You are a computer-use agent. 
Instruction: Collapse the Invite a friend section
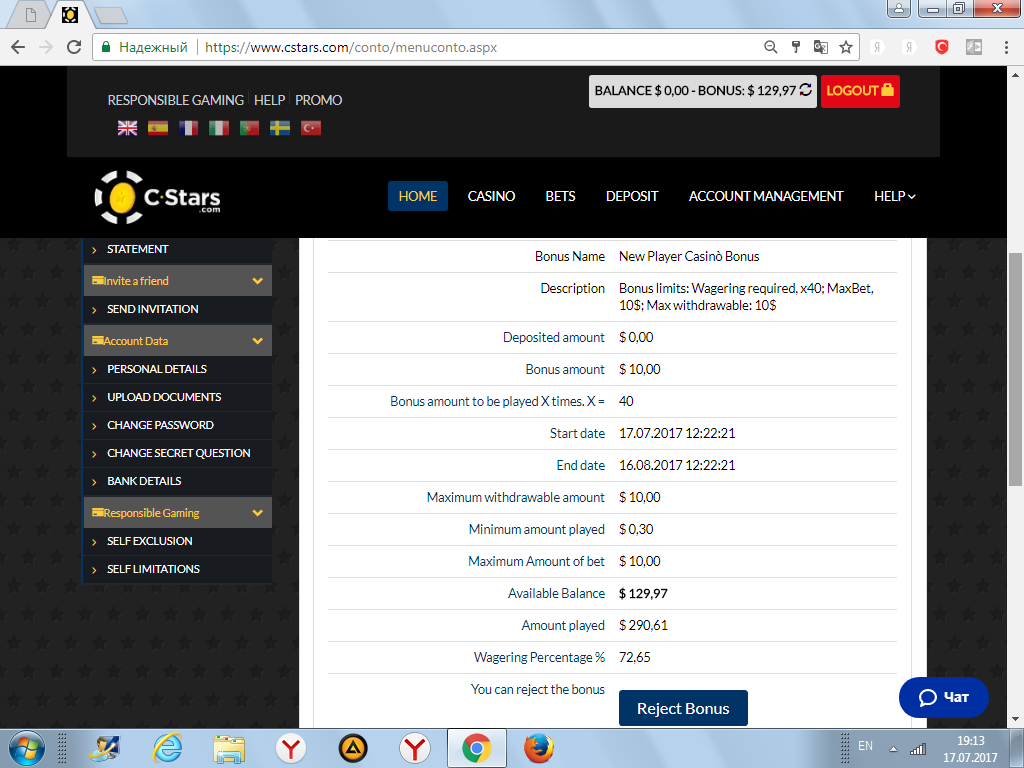[257, 281]
